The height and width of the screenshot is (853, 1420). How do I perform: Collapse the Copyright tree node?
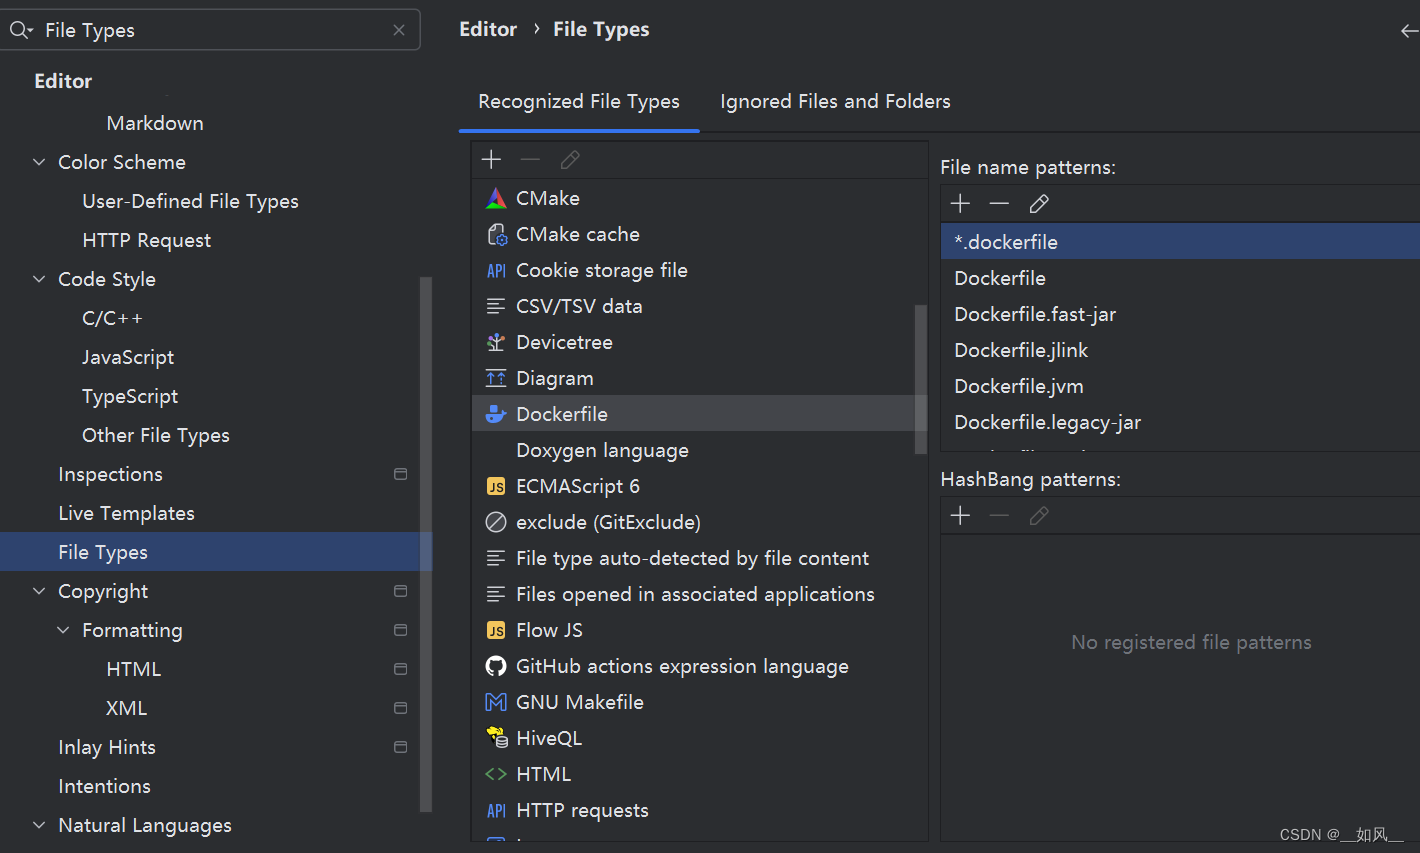click(39, 591)
